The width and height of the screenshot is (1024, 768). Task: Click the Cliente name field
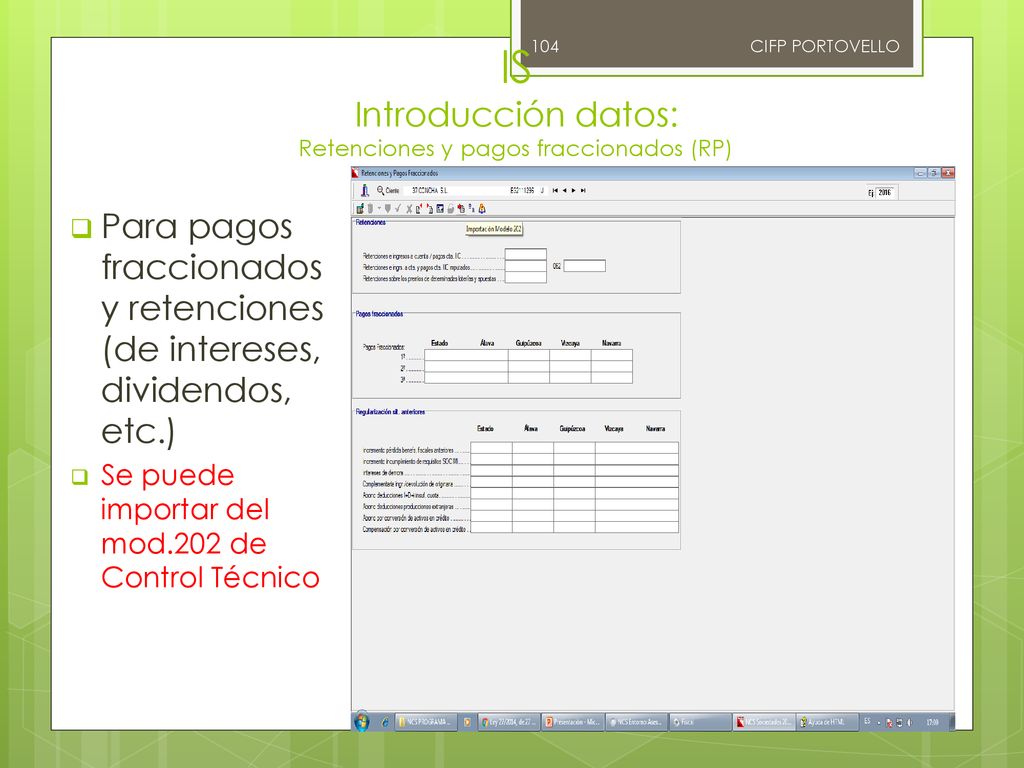click(455, 191)
